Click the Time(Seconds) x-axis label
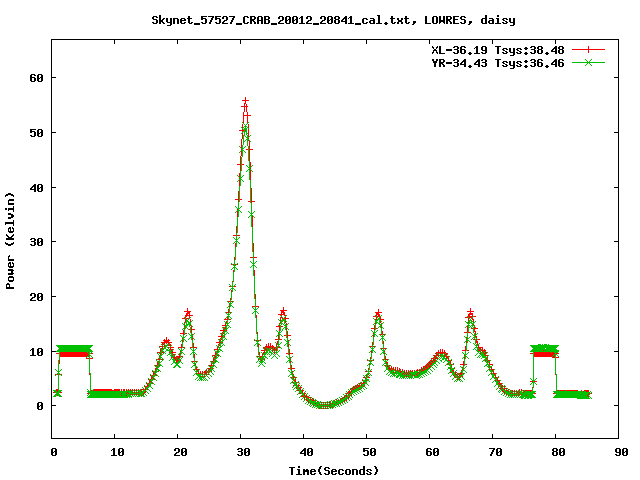 tap(334, 471)
